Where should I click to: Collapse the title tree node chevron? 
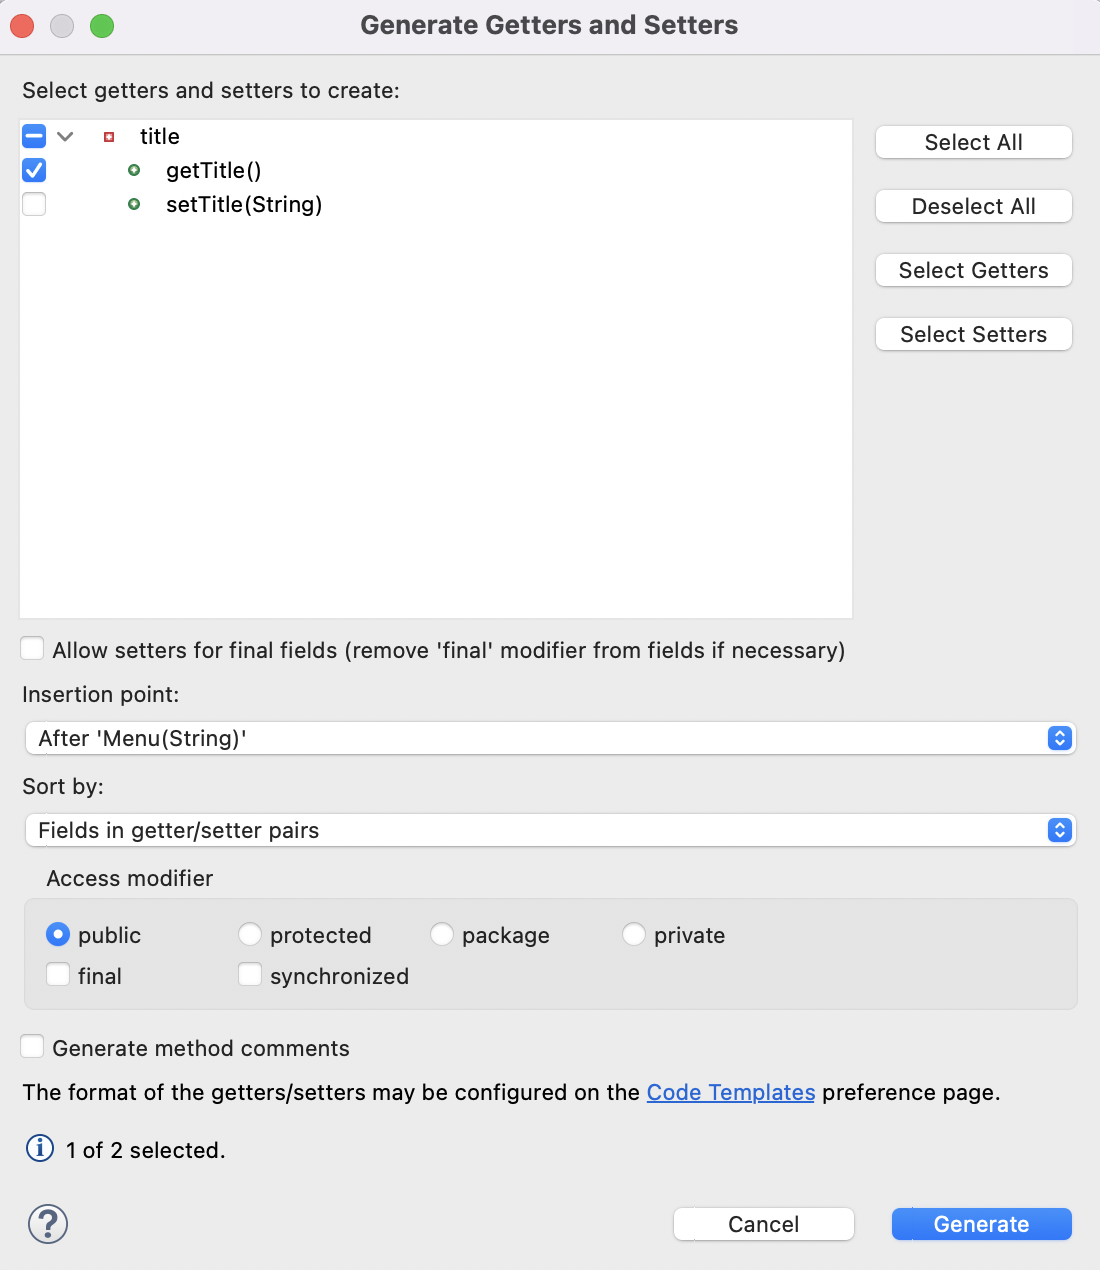pyautogui.click(x=65, y=137)
